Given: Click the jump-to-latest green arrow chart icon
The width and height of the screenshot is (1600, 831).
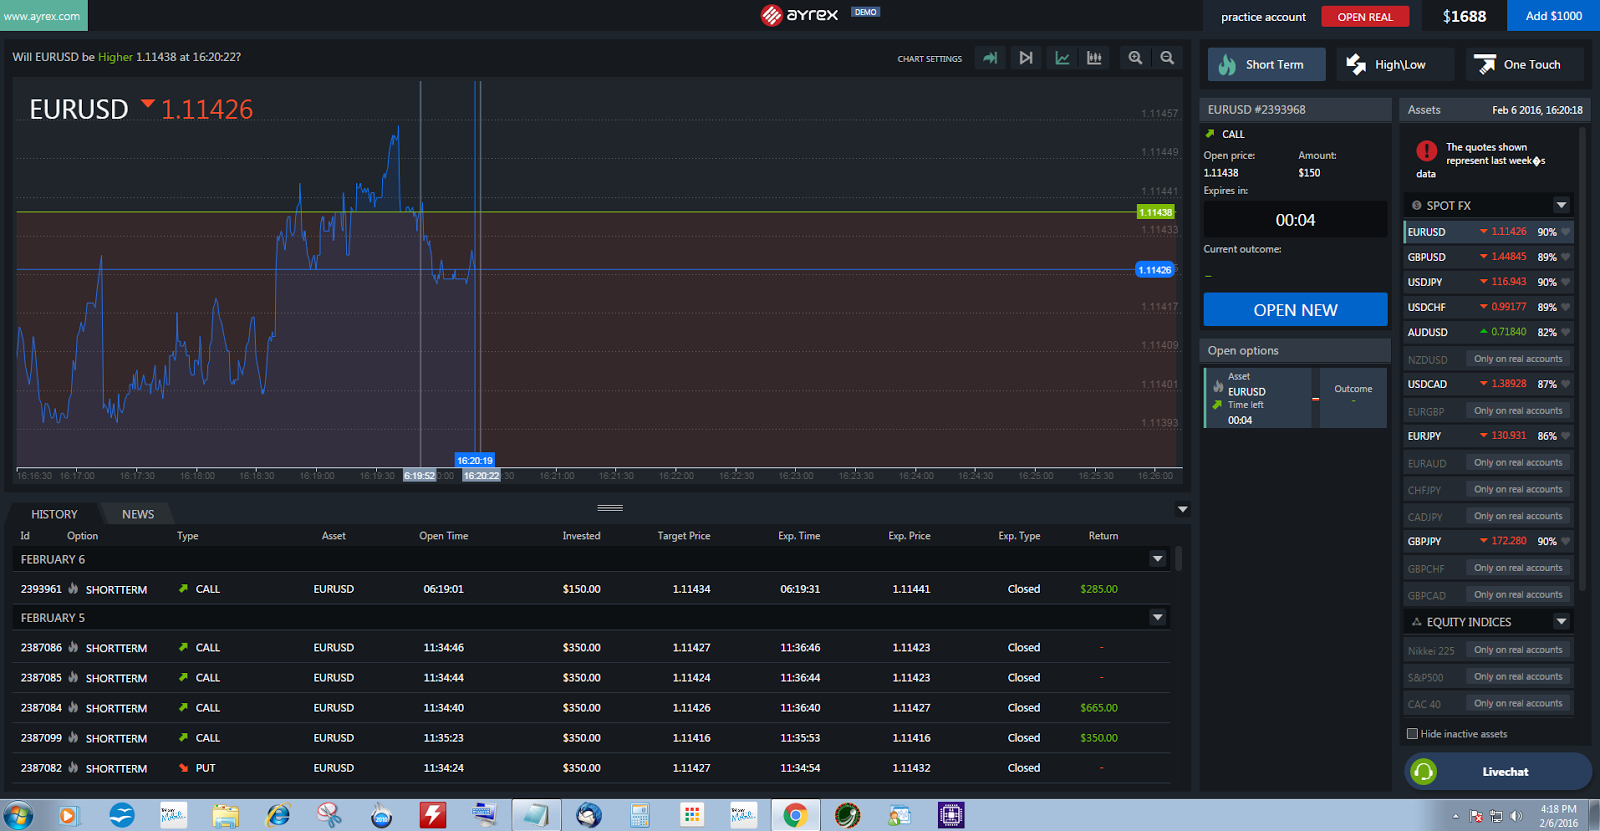Looking at the screenshot, I should pyautogui.click(x=990, y=58).
